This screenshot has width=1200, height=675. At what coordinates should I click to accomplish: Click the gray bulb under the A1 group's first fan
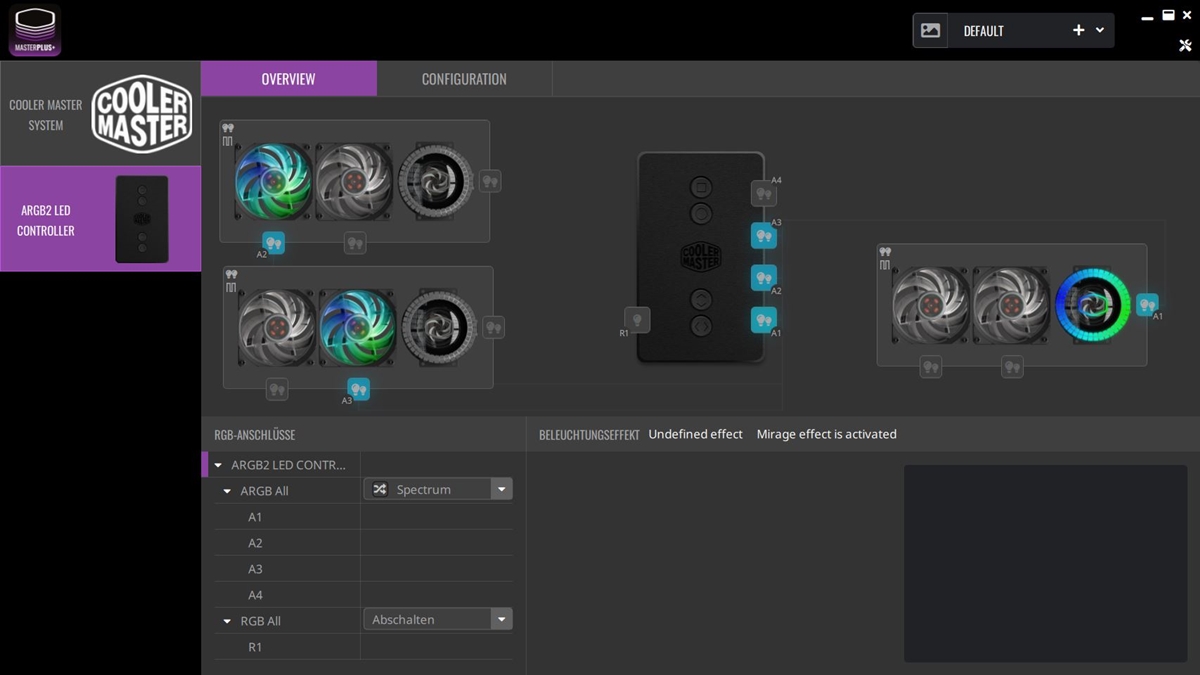[x=931, y=367]
